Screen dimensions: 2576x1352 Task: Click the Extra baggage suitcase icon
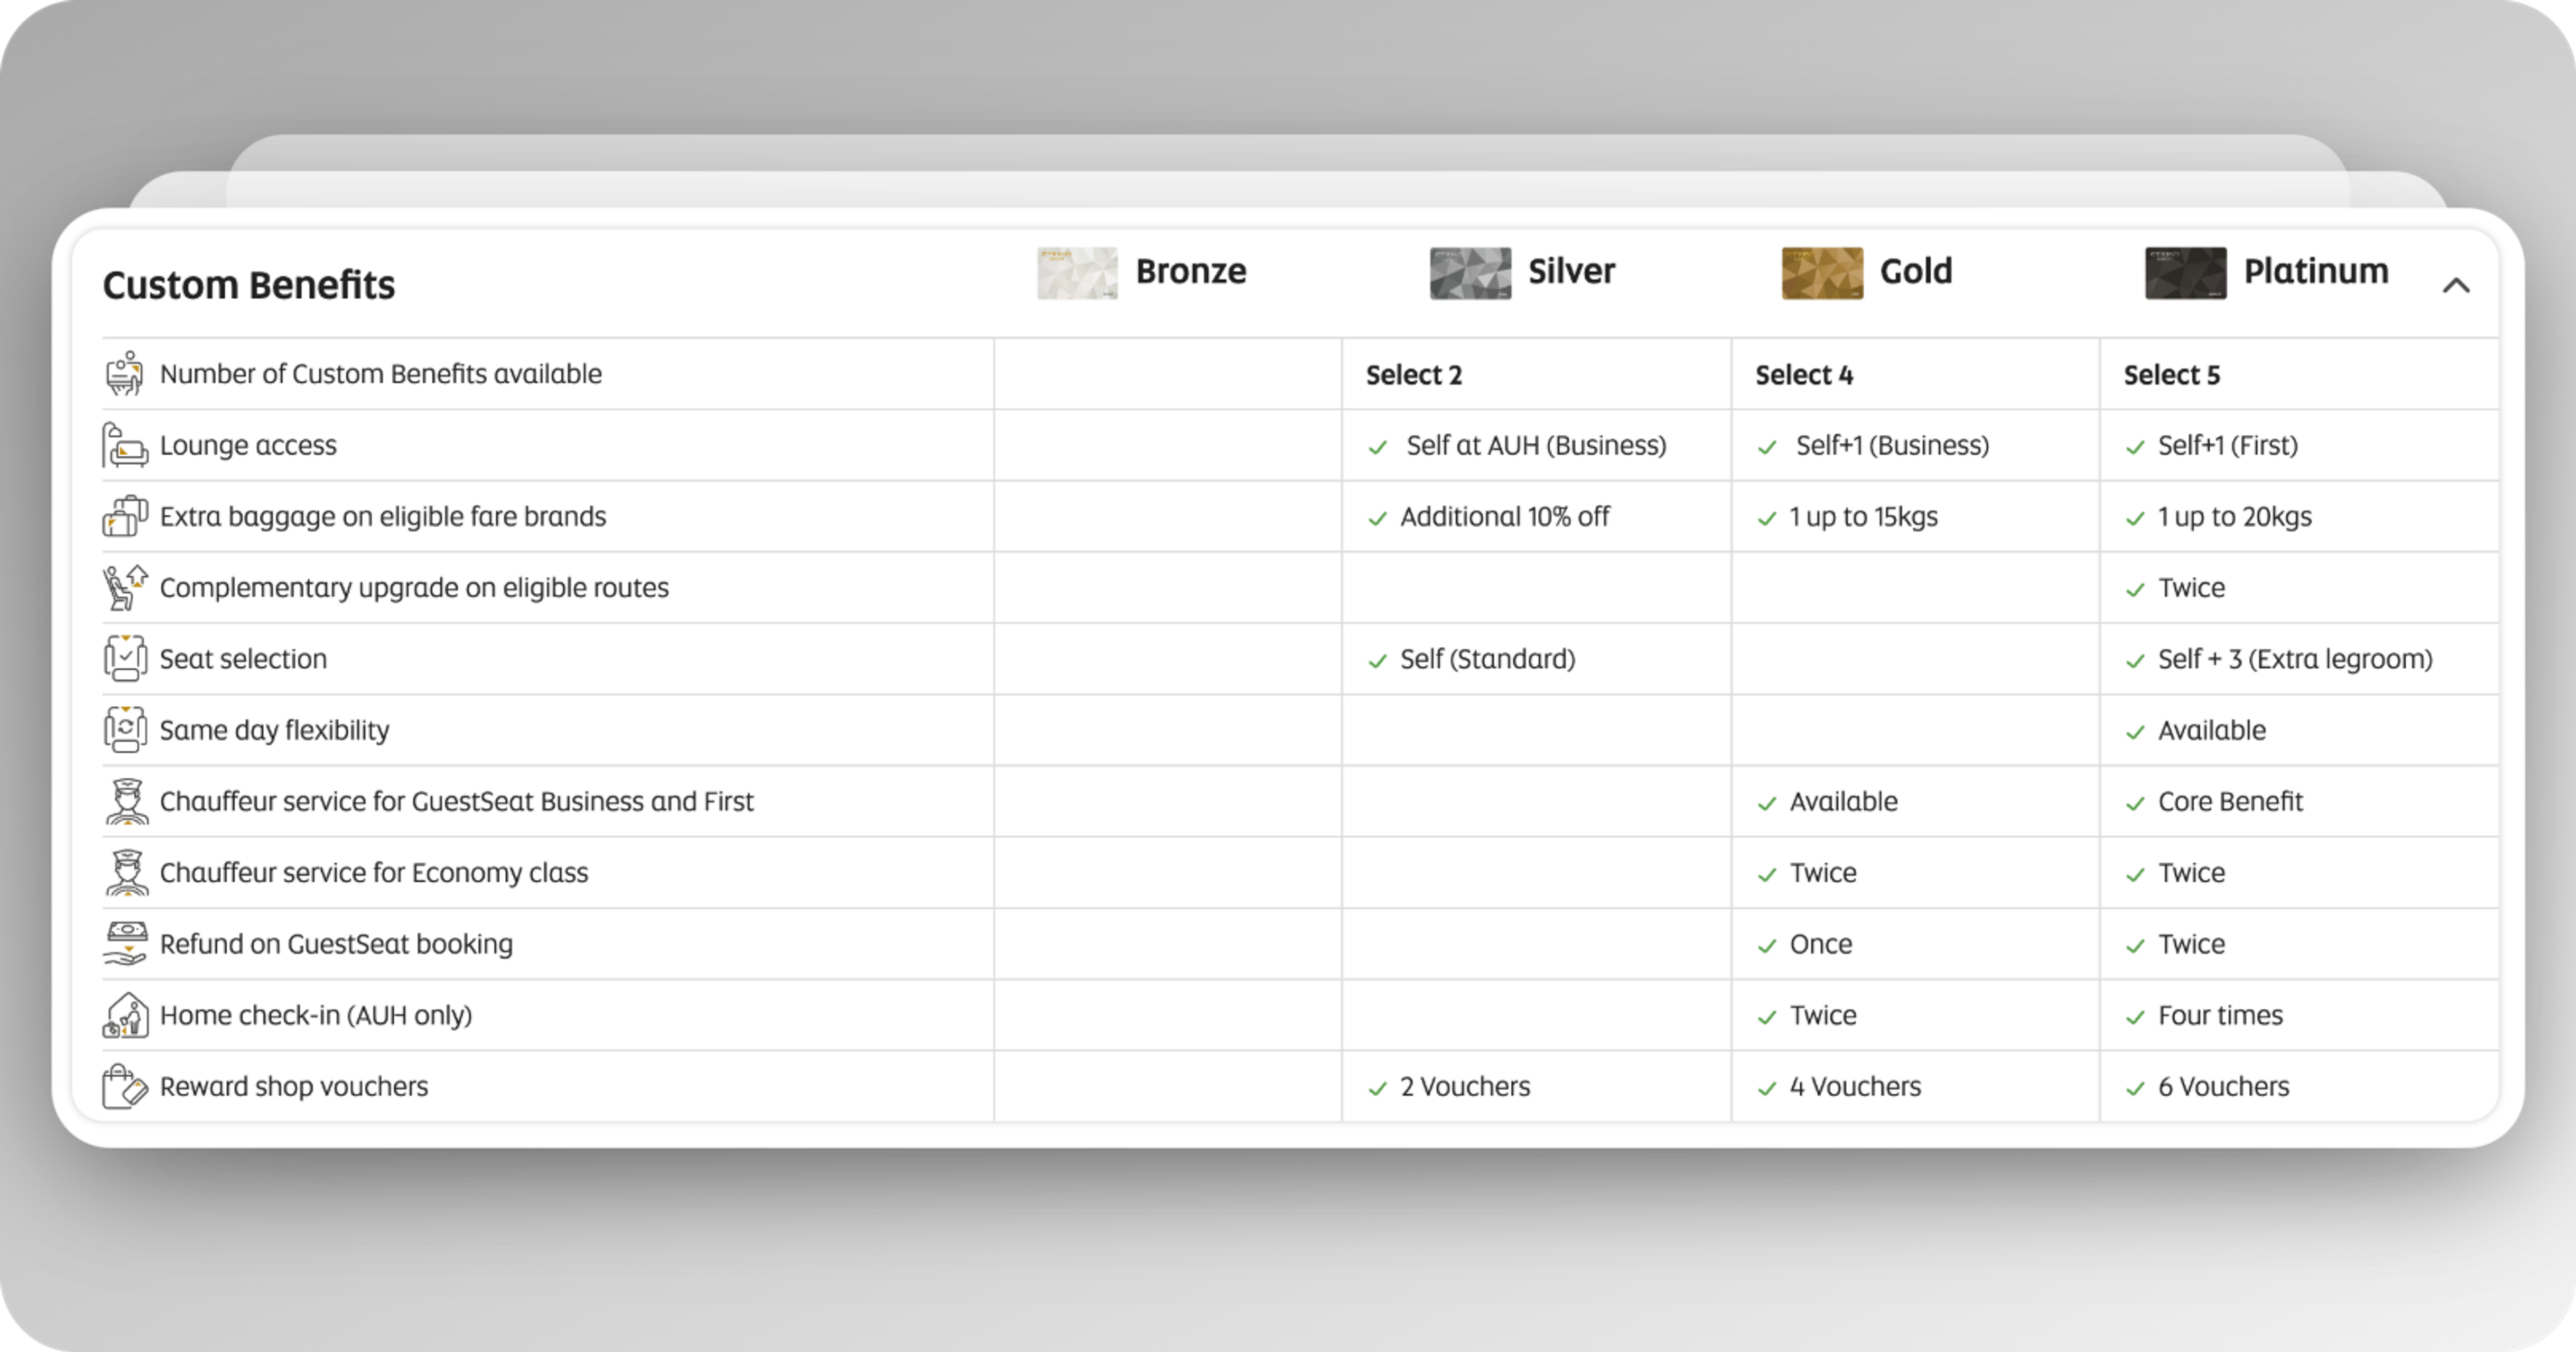tap(125, 516)
